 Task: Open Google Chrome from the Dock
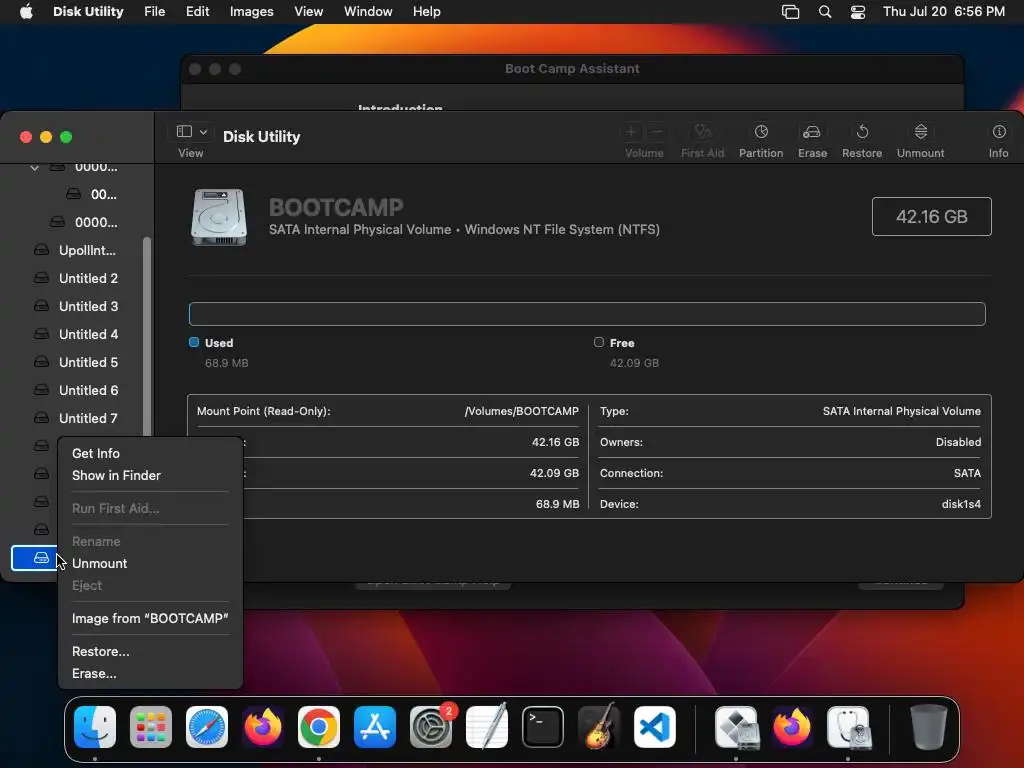click(x=319, y=727)
